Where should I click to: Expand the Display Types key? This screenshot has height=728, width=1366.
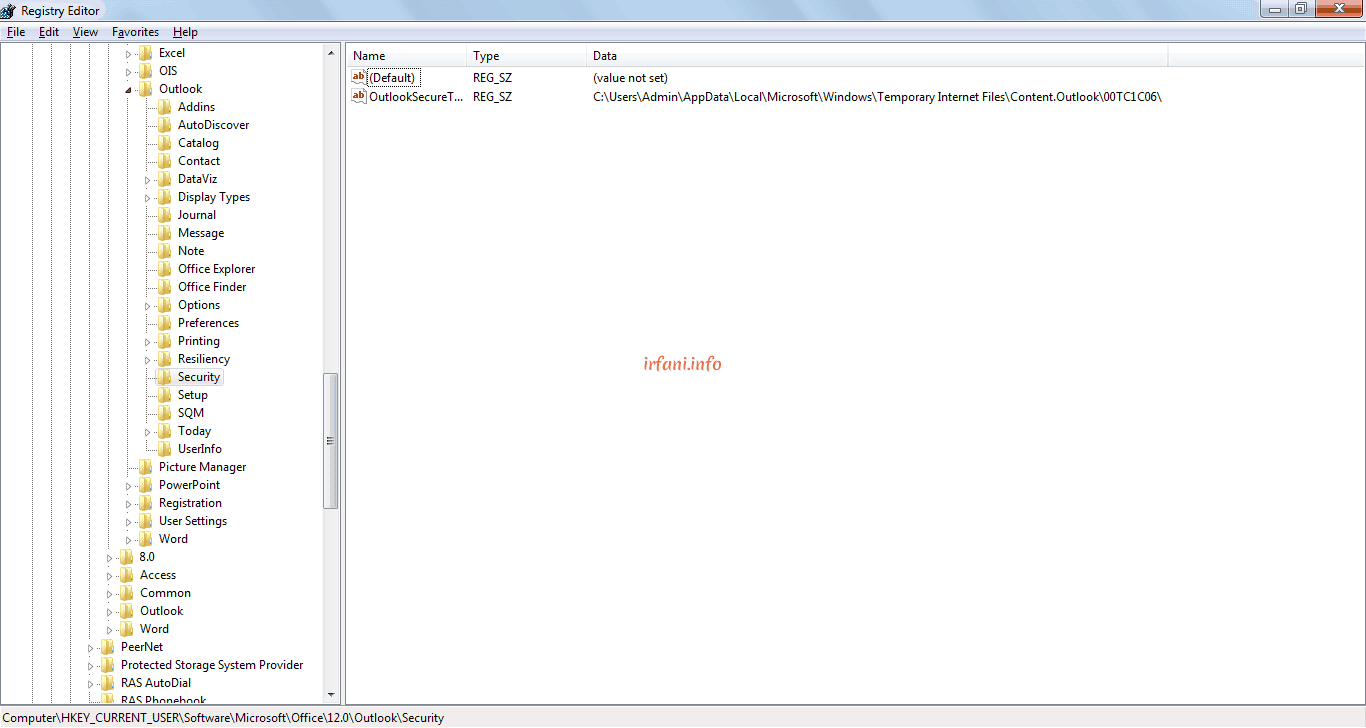coord(148,197)
